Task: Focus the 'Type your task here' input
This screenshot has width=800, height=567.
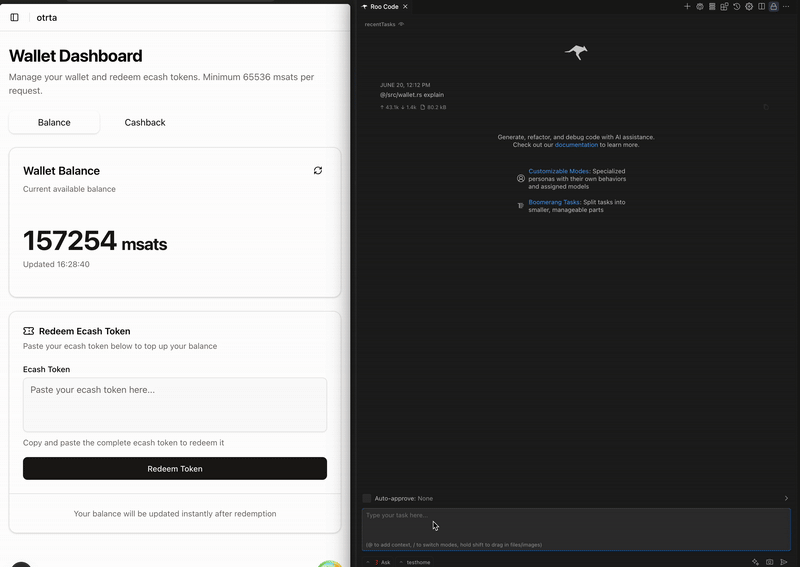Action: pyautogui.click(x=576, y=529)
